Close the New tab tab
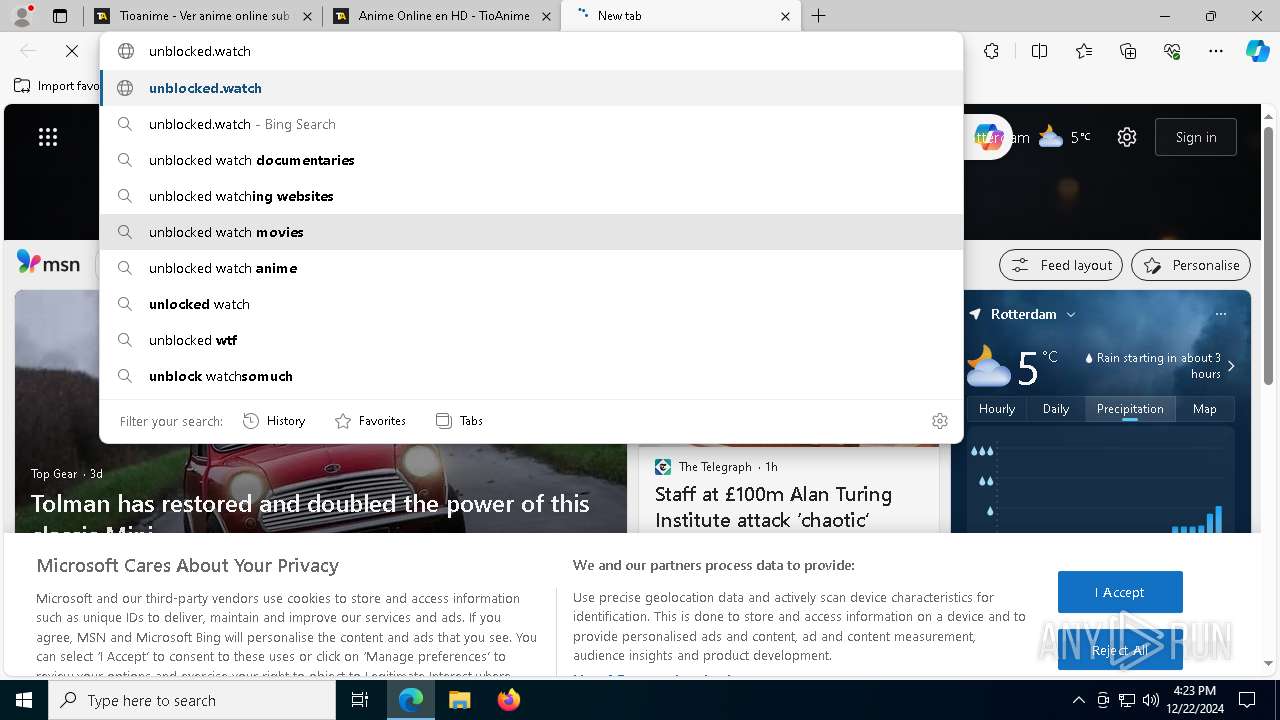The width and height of the screenshot is (1280, 720). (x=785, y=16)
